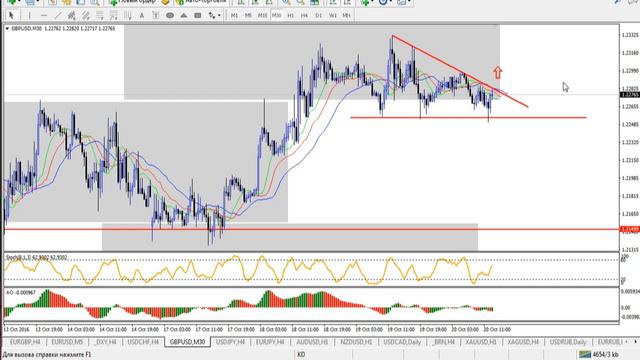Click the Indicators list plus icon
The image size is (640, 360).
[x=366, y=2]
